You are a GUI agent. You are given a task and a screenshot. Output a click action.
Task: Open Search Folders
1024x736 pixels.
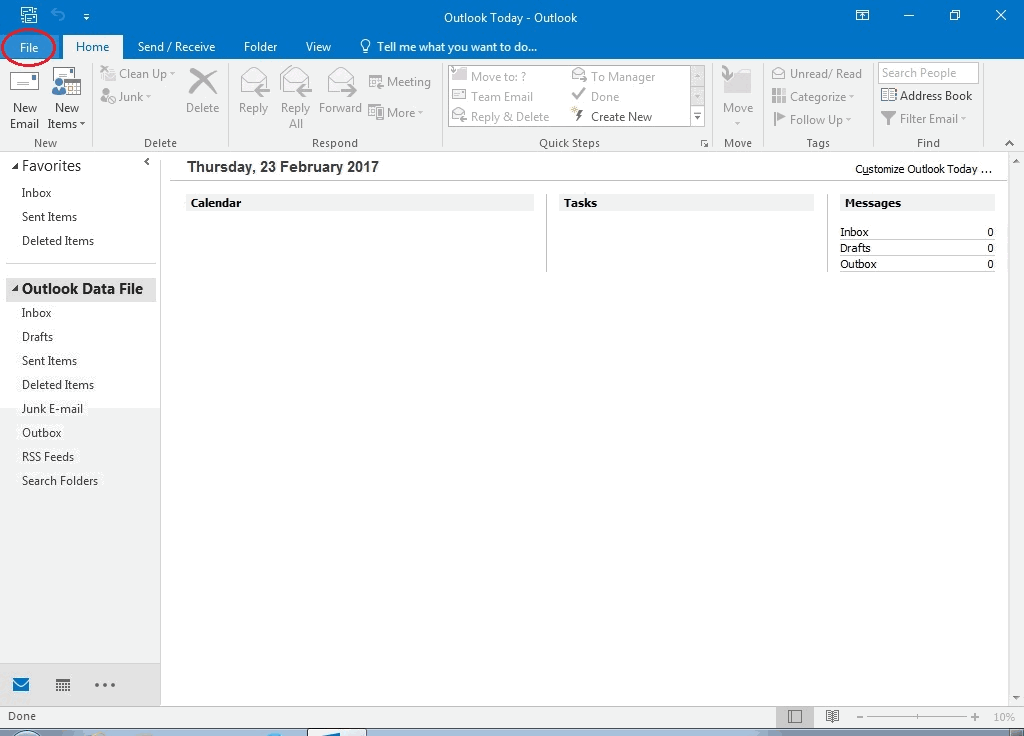(x=59, y=481)
